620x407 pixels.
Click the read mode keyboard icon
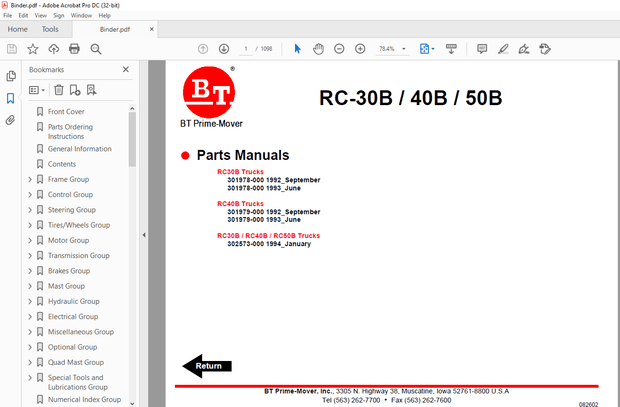(x=451, y=49)
